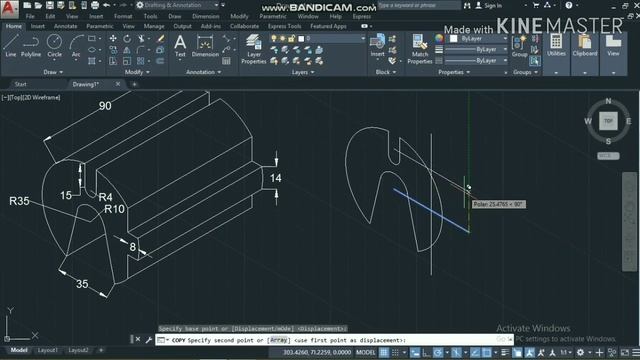This screenshot has width=640, height=360.
Task: Expand the Modify panel dropdown
Action: point(137,72)
